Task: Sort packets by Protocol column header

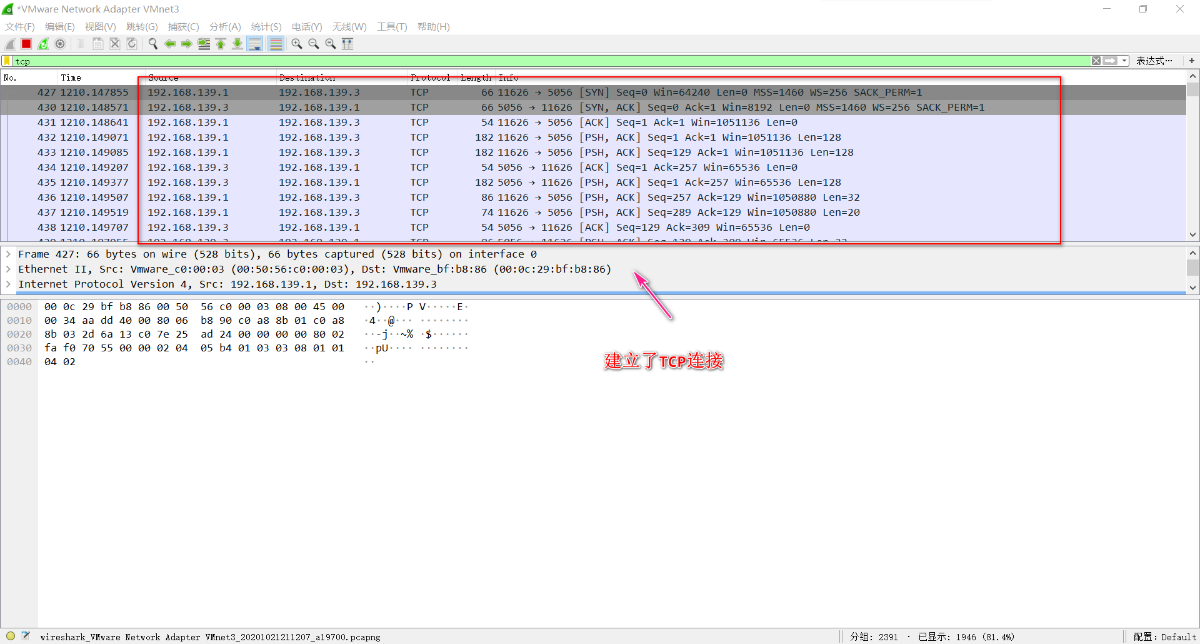Action: (431, 77)
